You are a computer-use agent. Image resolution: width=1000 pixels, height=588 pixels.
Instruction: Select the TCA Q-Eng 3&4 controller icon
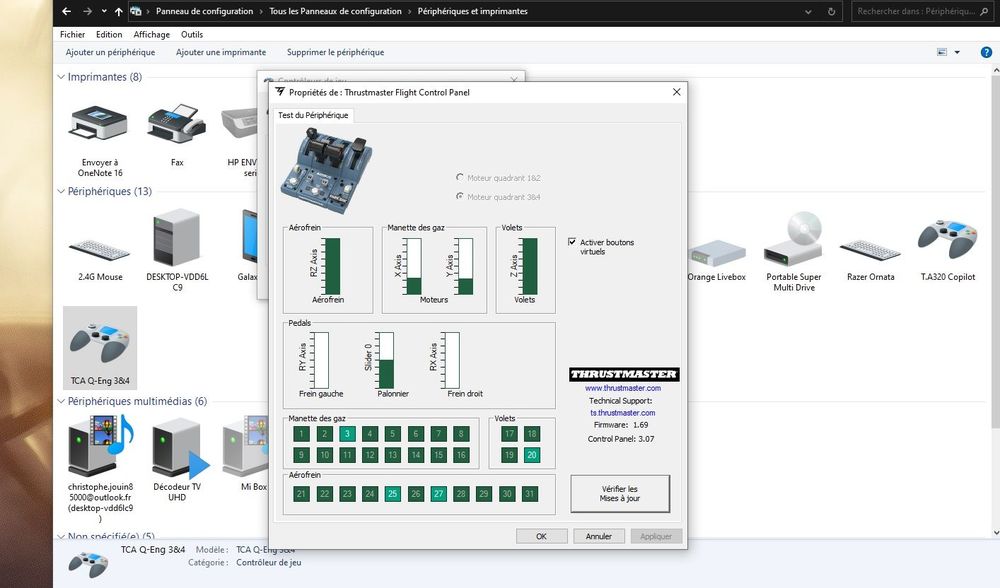click(98, 342)
